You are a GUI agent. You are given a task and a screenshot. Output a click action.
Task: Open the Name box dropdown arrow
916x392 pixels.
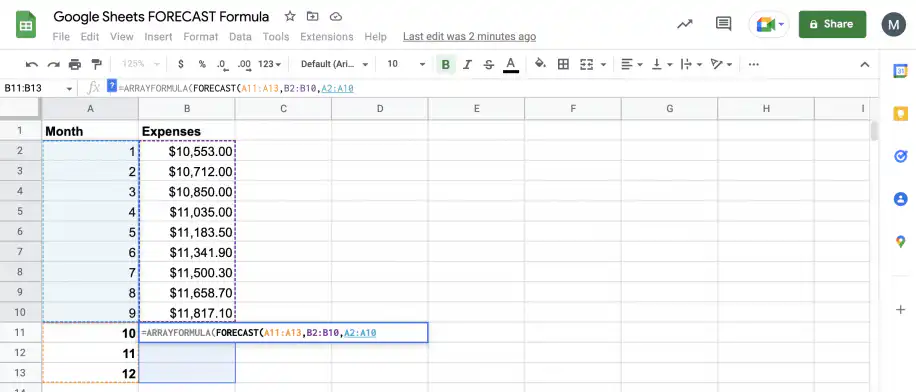(x=70, y=89)
